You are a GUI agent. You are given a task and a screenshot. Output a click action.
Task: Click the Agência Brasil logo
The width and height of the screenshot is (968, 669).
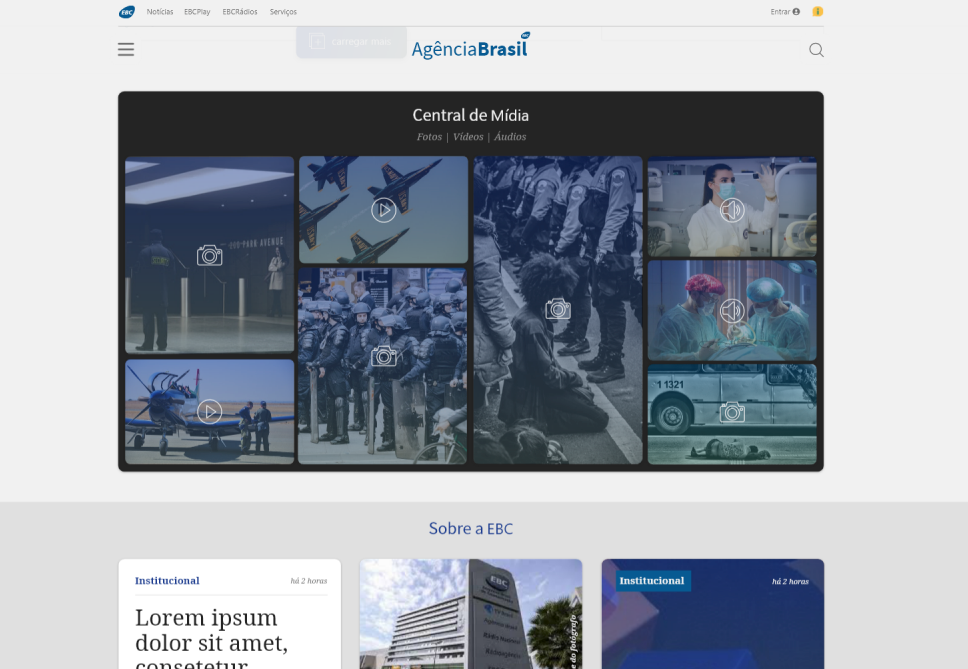[470, 47]
